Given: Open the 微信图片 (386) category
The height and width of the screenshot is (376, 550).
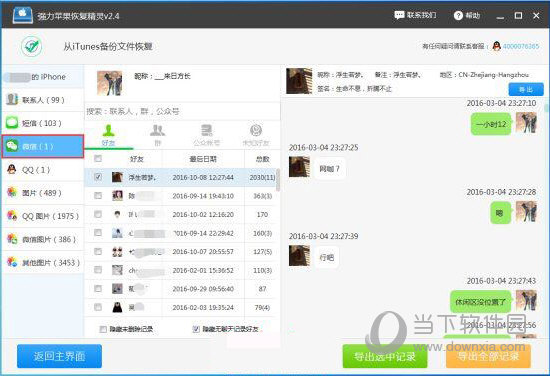Looking at the screenshot, I should [42, 239].
